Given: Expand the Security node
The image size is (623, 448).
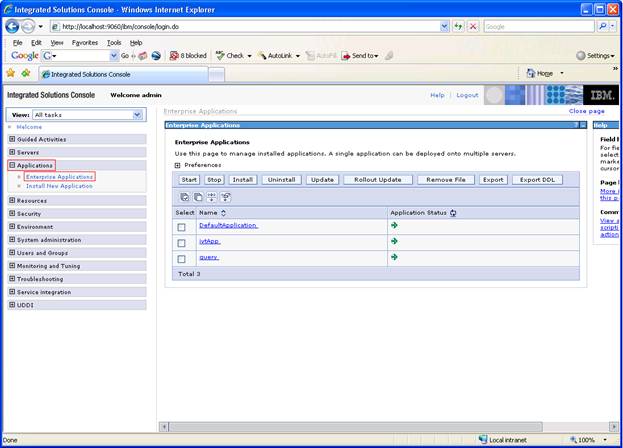Looking at the screenshot, I should [12, 213].
